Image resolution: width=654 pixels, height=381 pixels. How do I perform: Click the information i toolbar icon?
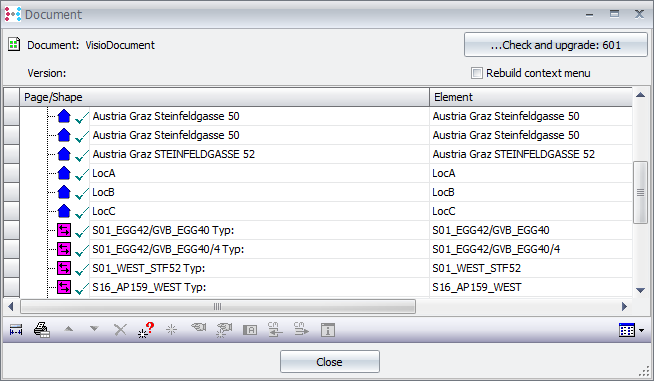[328, 330]
